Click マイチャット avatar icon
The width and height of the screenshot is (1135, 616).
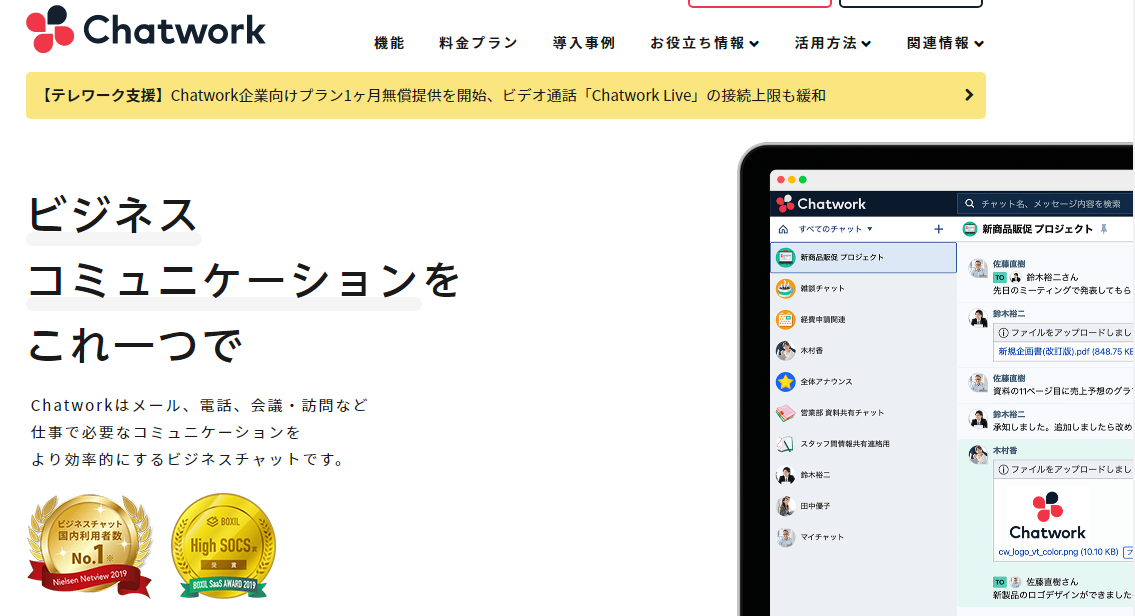coord(785,537)
